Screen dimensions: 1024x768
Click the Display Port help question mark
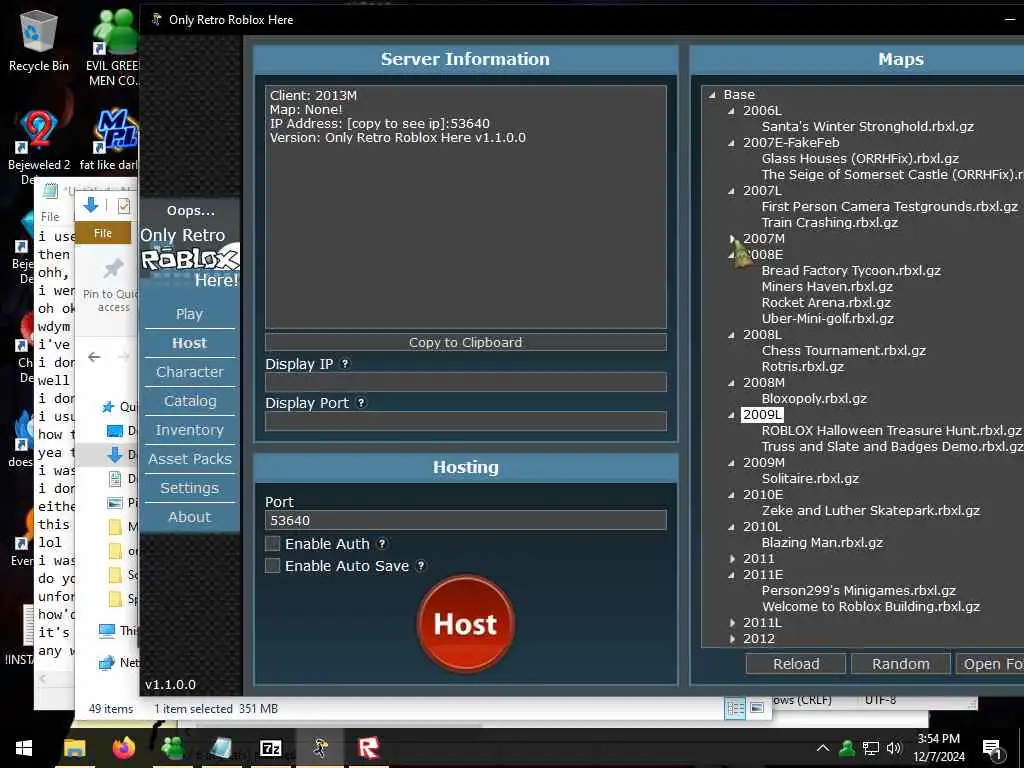pos(360,403)
